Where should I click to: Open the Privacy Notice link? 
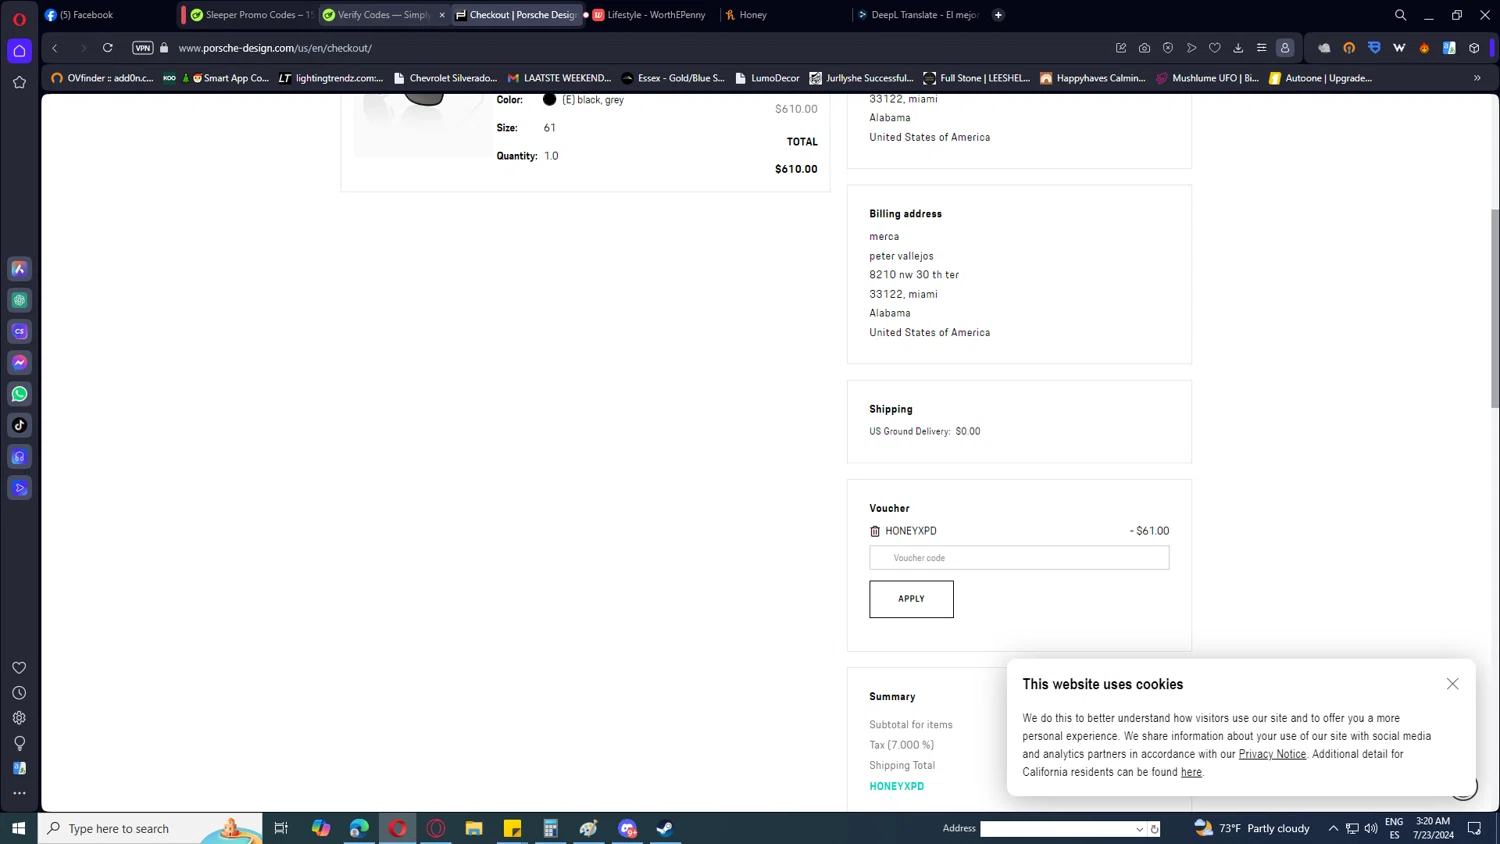coord(1272,754)
